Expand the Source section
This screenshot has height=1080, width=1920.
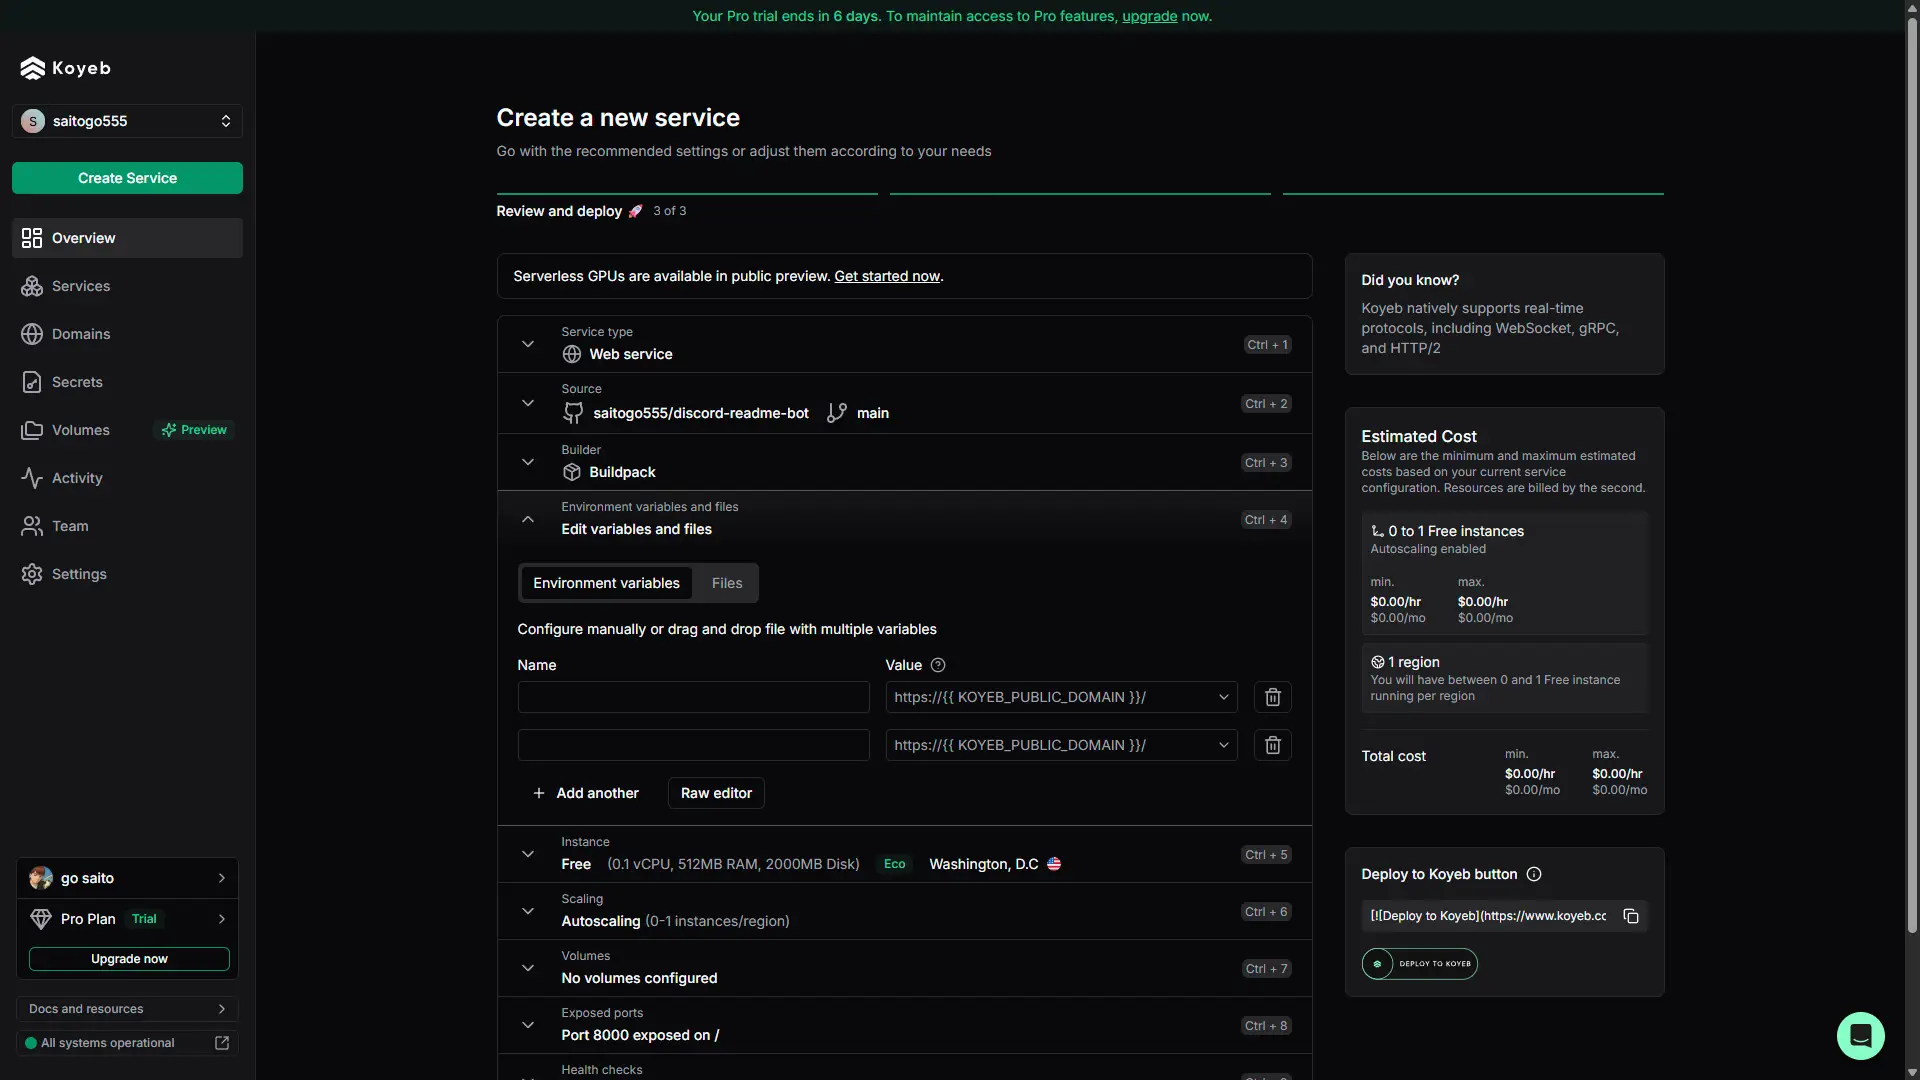pyautogui.click(x=528, y=403)
